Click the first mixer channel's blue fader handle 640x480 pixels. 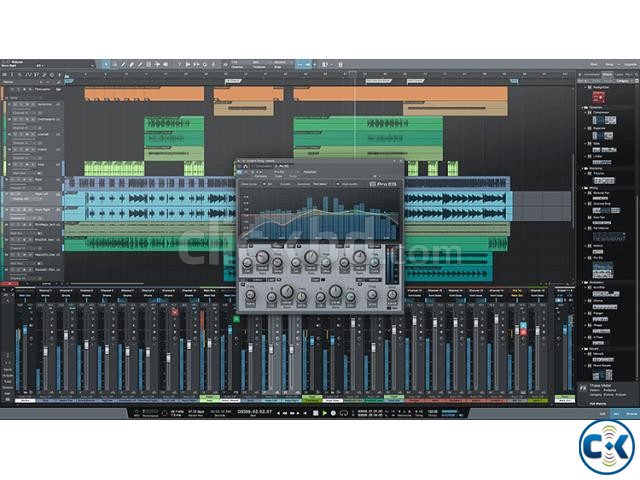click(25, 329)
